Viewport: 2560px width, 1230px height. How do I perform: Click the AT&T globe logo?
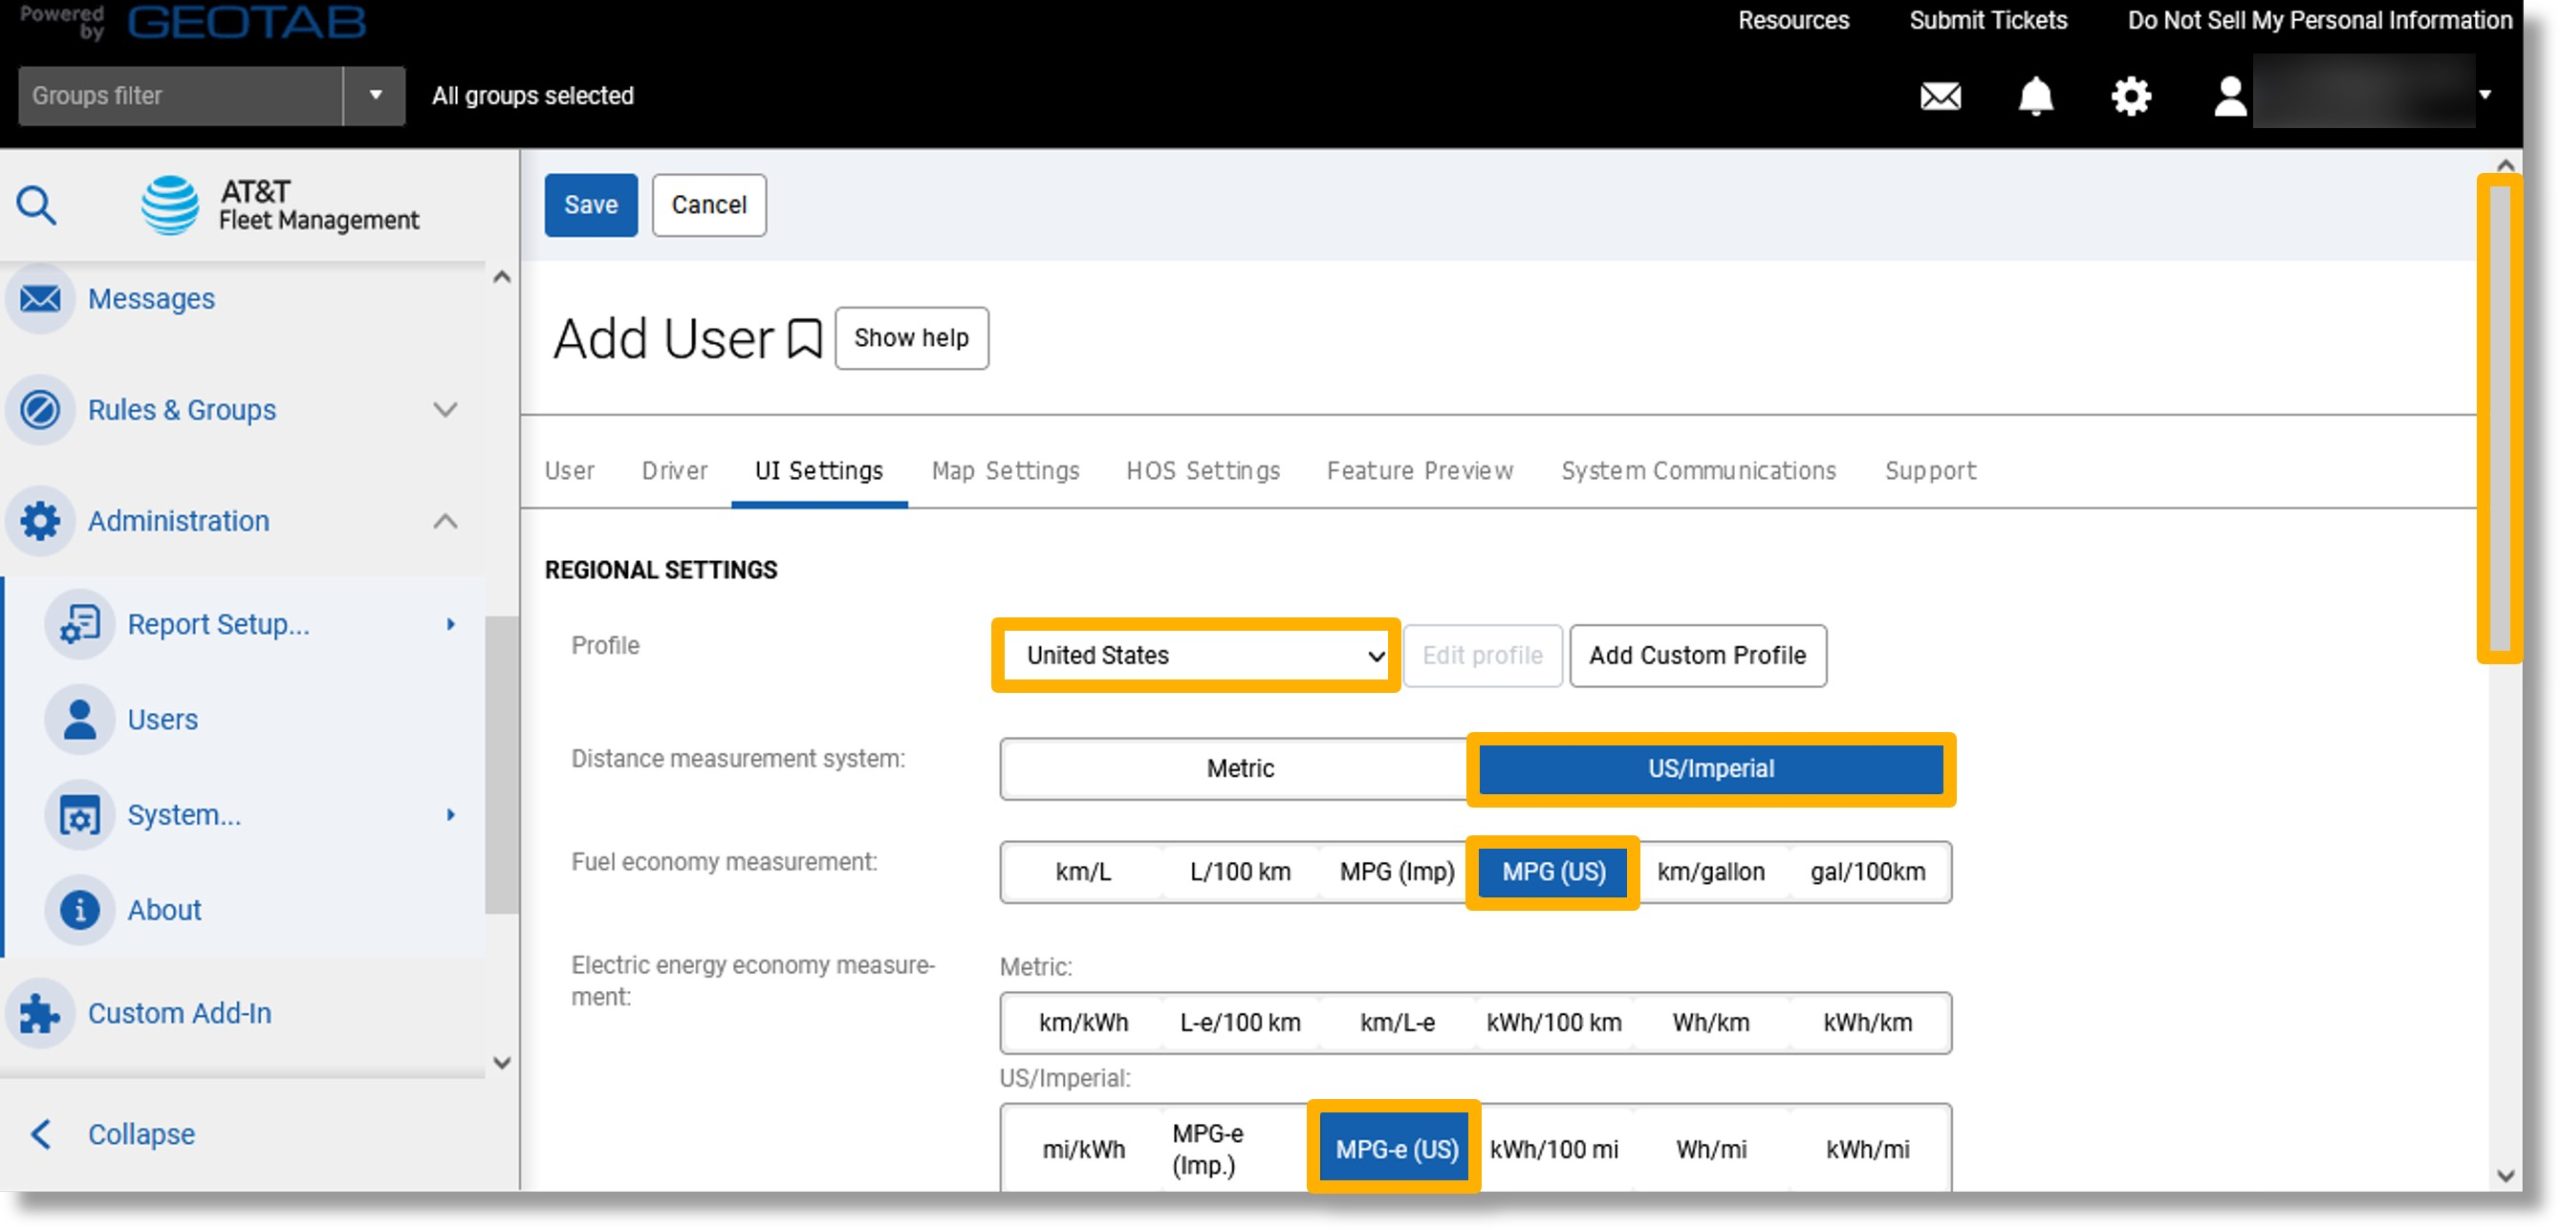170,205
